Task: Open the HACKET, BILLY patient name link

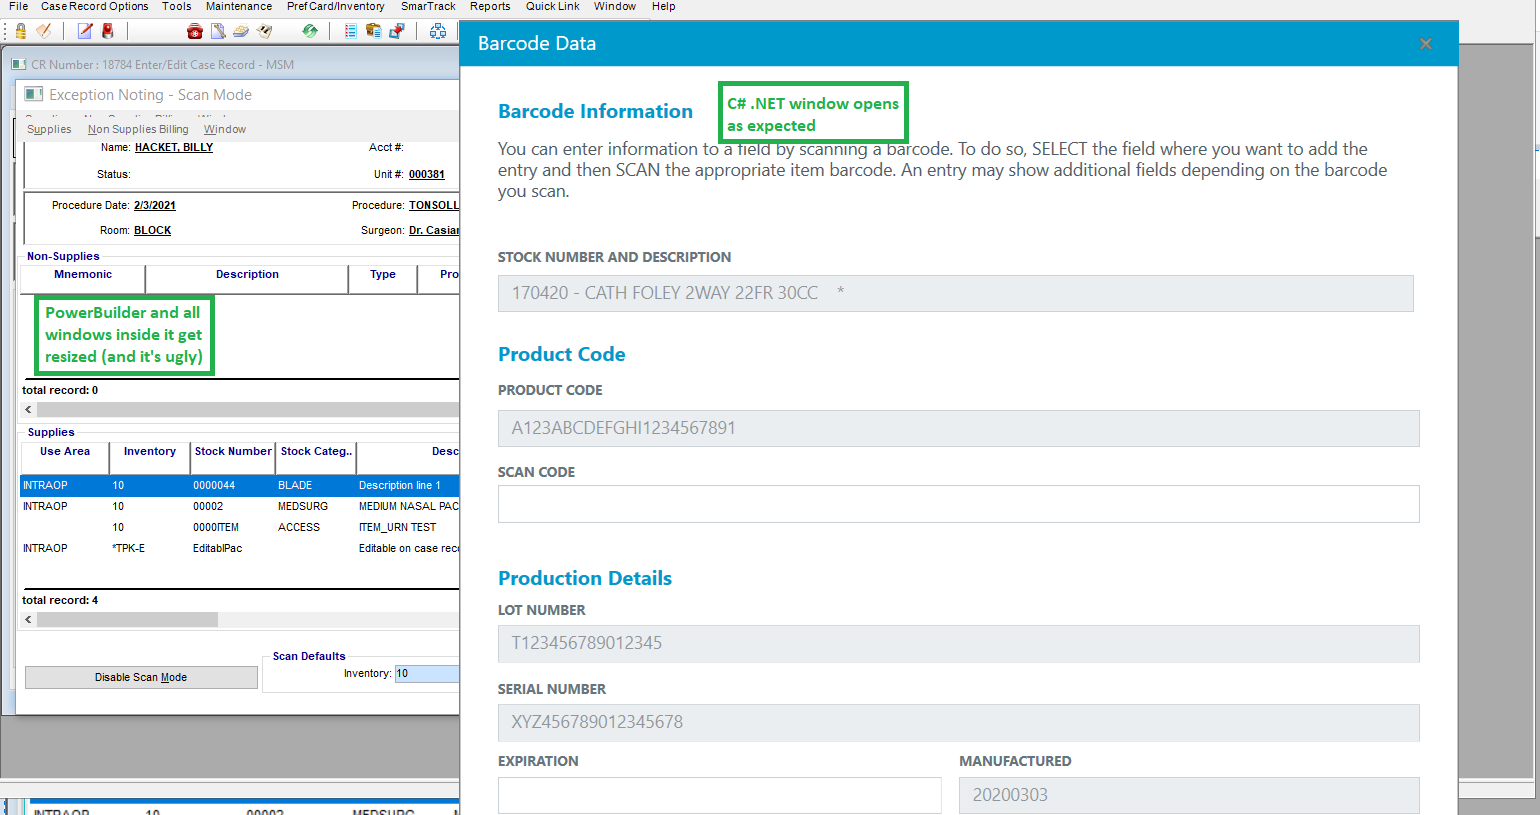Action: tap(174, 147)
